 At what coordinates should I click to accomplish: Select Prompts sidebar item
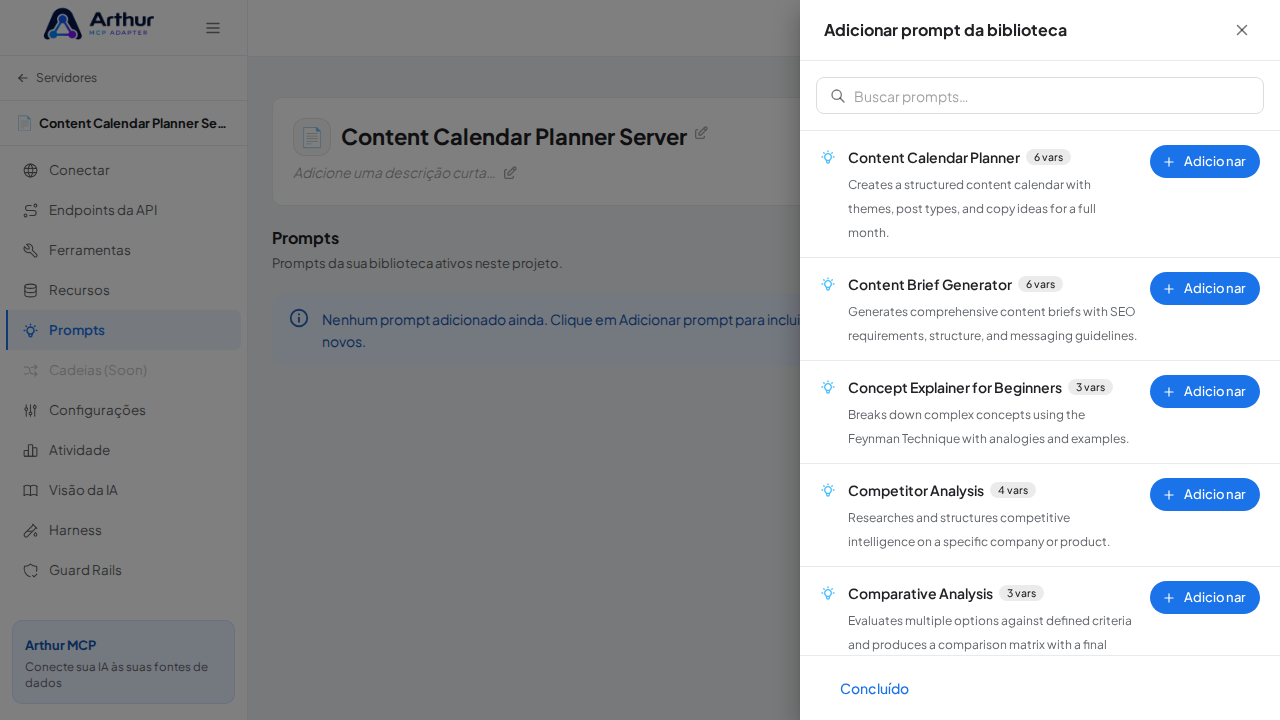(x=123, y=330)
